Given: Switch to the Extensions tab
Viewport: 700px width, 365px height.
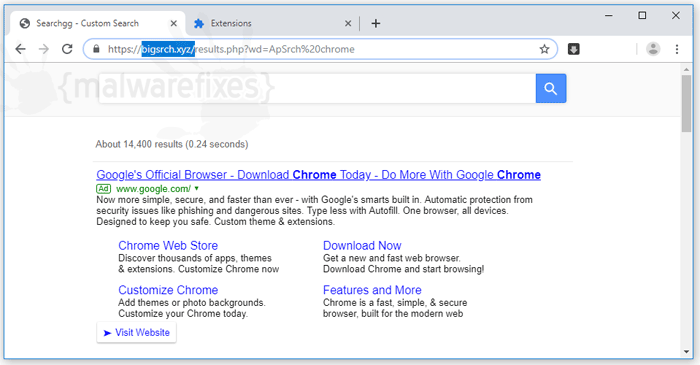Looking at the screenshot, I should tap(272, 23).
